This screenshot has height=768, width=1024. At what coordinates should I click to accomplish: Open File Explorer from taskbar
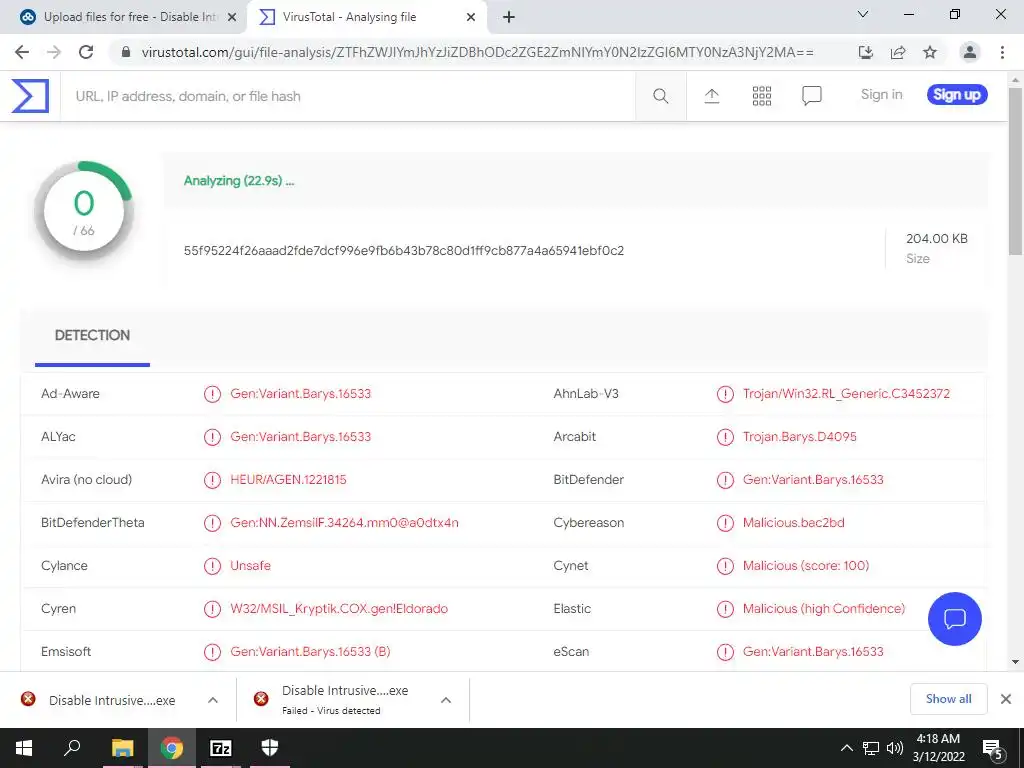122,748
